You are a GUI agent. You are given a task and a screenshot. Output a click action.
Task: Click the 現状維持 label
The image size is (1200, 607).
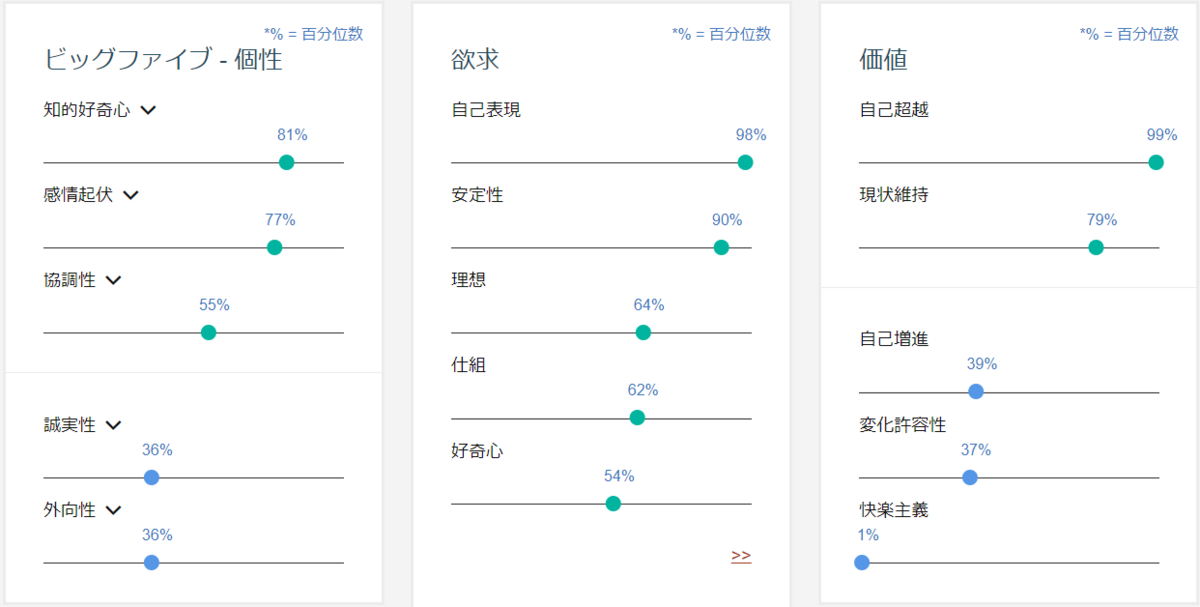point(894,195)
